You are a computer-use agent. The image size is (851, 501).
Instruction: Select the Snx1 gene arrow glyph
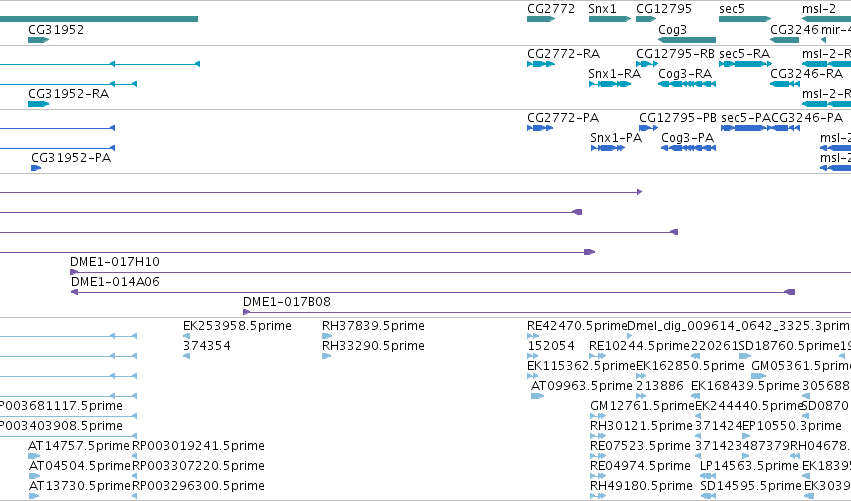[x=609, y=19]
